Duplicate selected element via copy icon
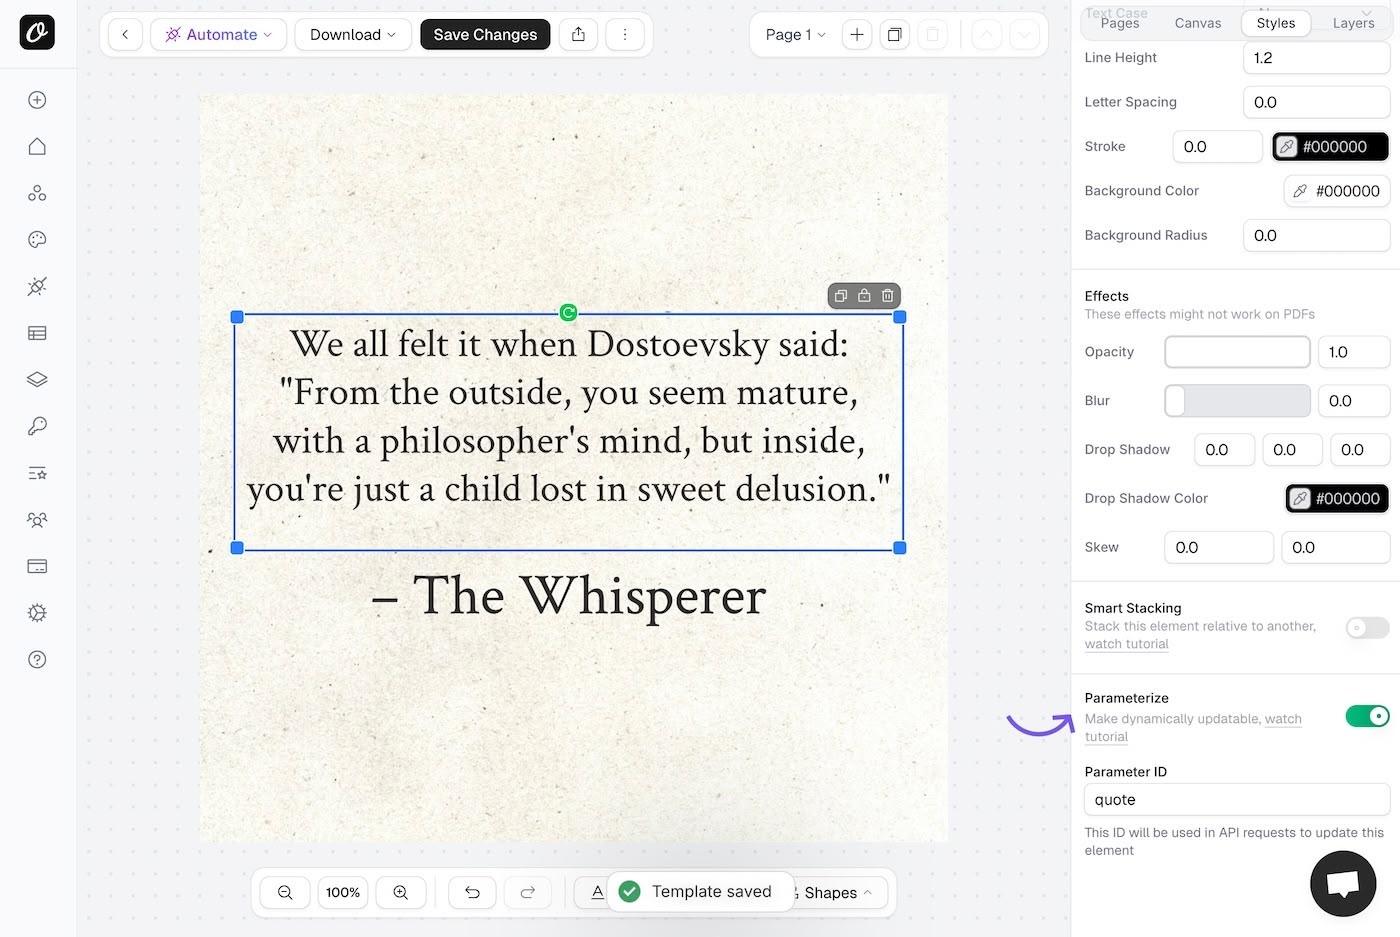This screenshot has height=937, width=1400. (841, 296)
